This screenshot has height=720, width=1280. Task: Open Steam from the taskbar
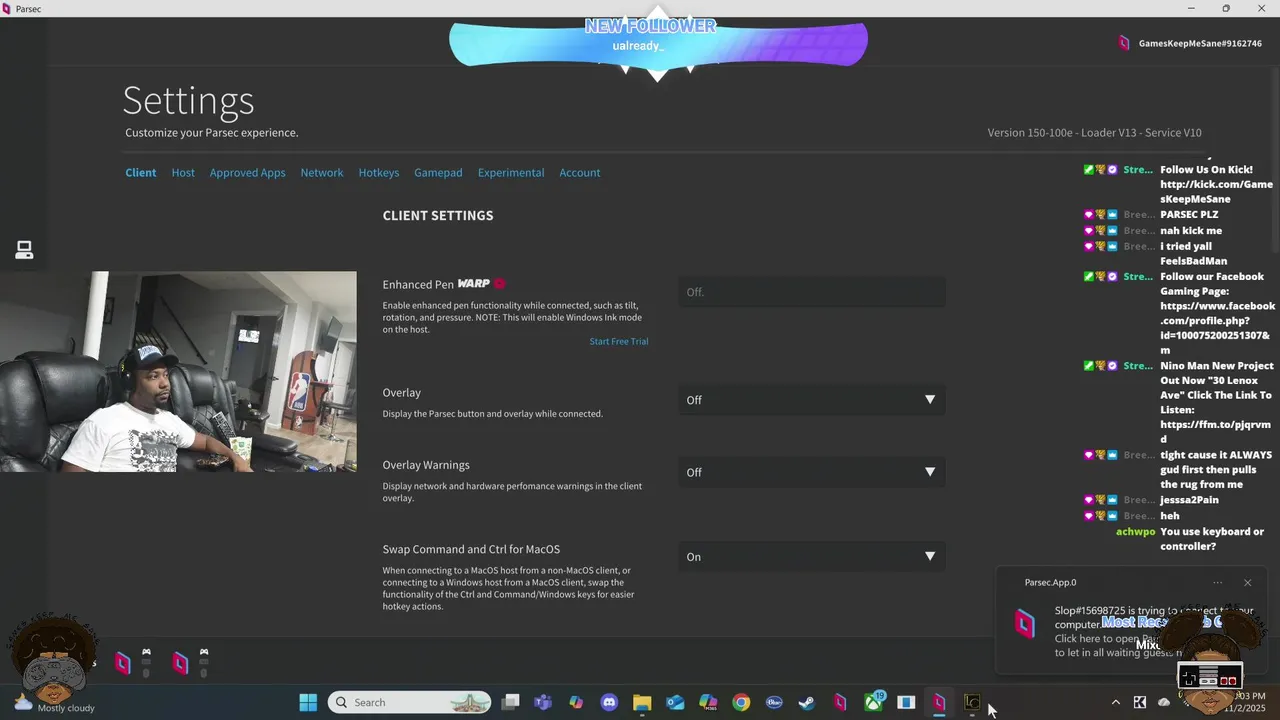click(806, 702)
